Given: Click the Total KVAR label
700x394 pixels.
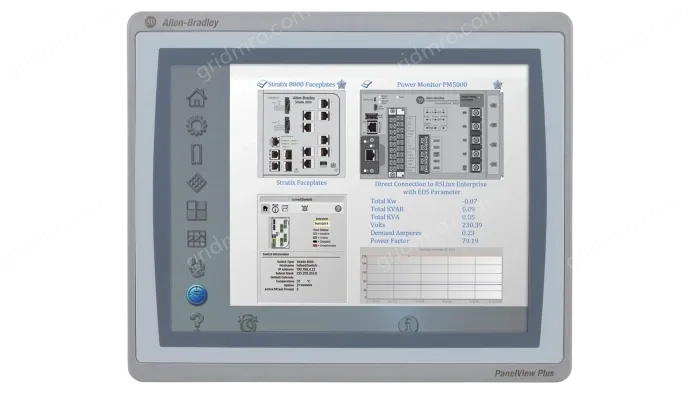Looking at the screenshot, I should [387, 209].
